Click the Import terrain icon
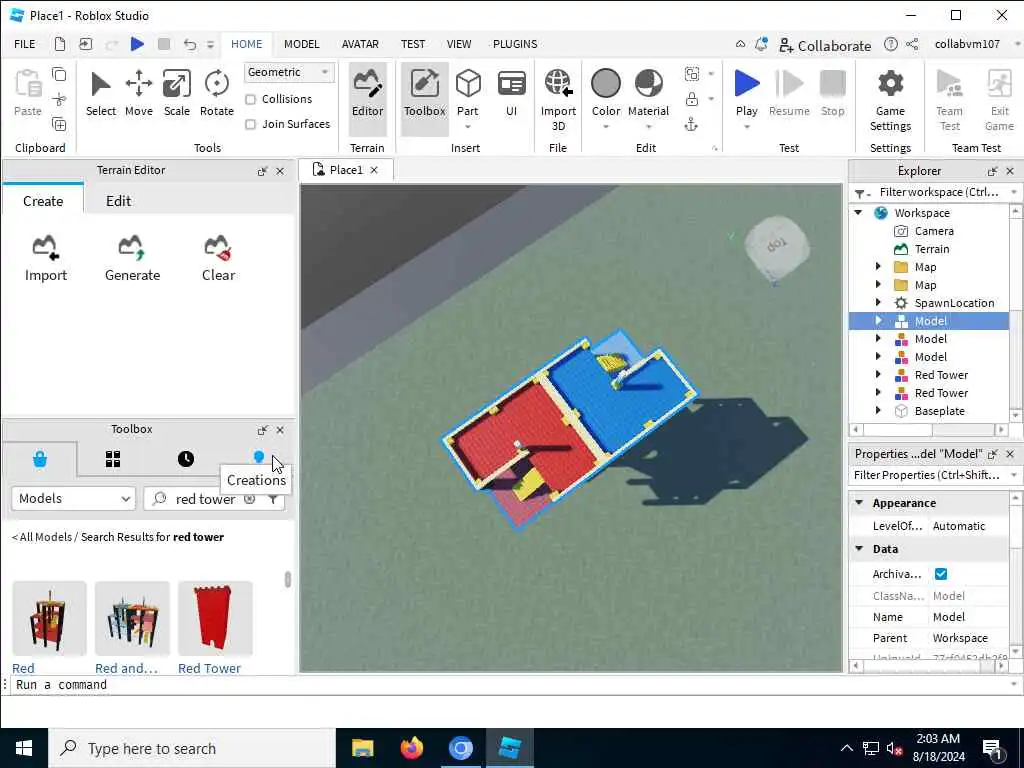This screenshot has width=1024, height=768. click(x=46, y=259)
